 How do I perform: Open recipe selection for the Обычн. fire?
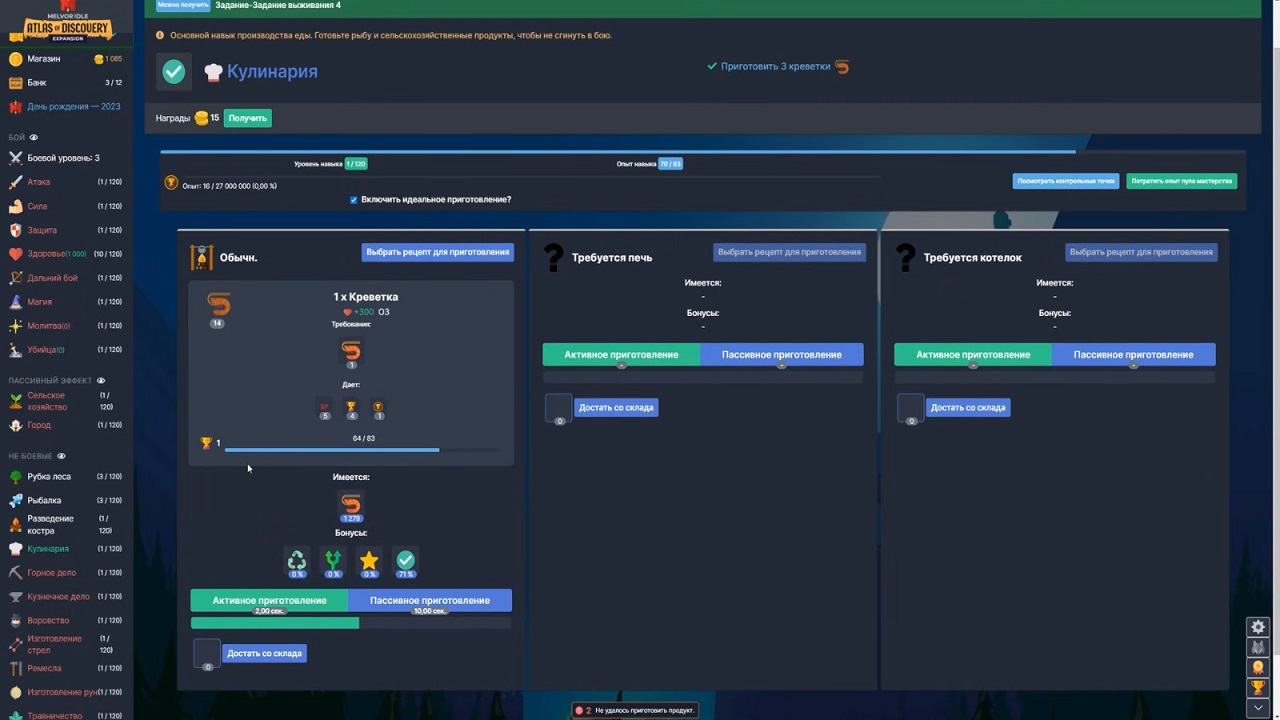437,252
